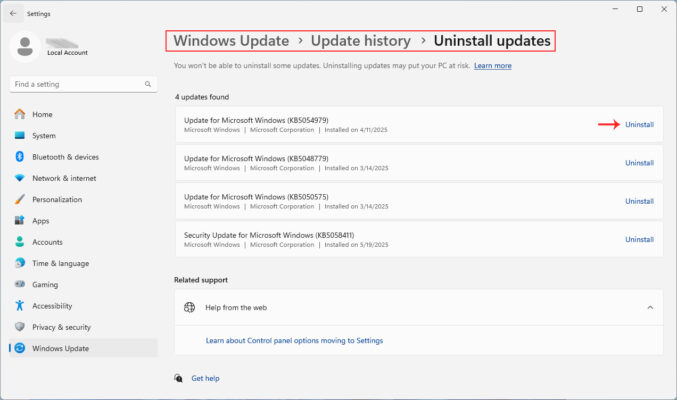The image size is (677, 400).
Task: Click the Personalization paintbrush icon
Action: [x=19, y=199]
